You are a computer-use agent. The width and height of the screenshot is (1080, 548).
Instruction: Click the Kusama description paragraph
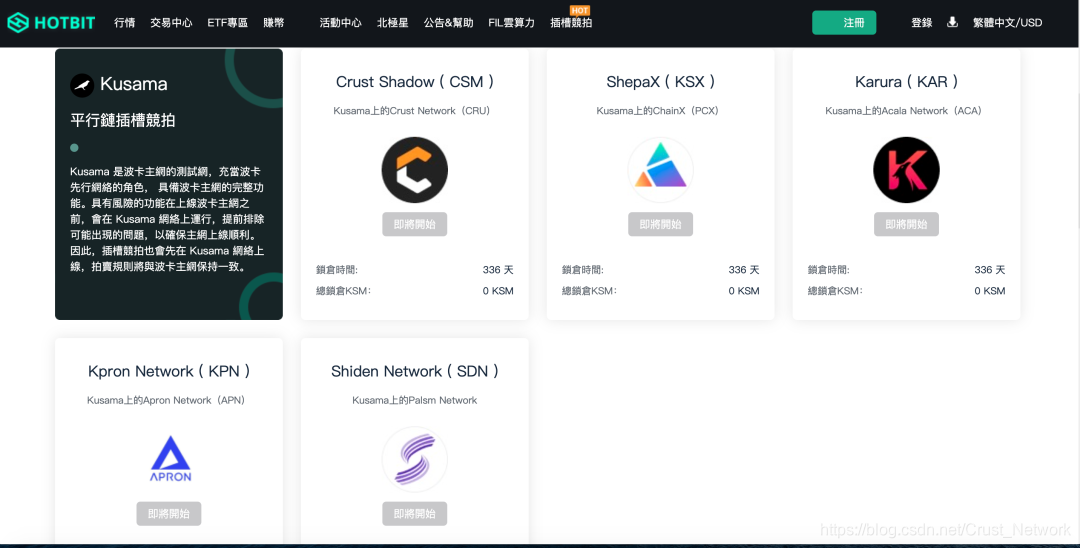[167, 219]
